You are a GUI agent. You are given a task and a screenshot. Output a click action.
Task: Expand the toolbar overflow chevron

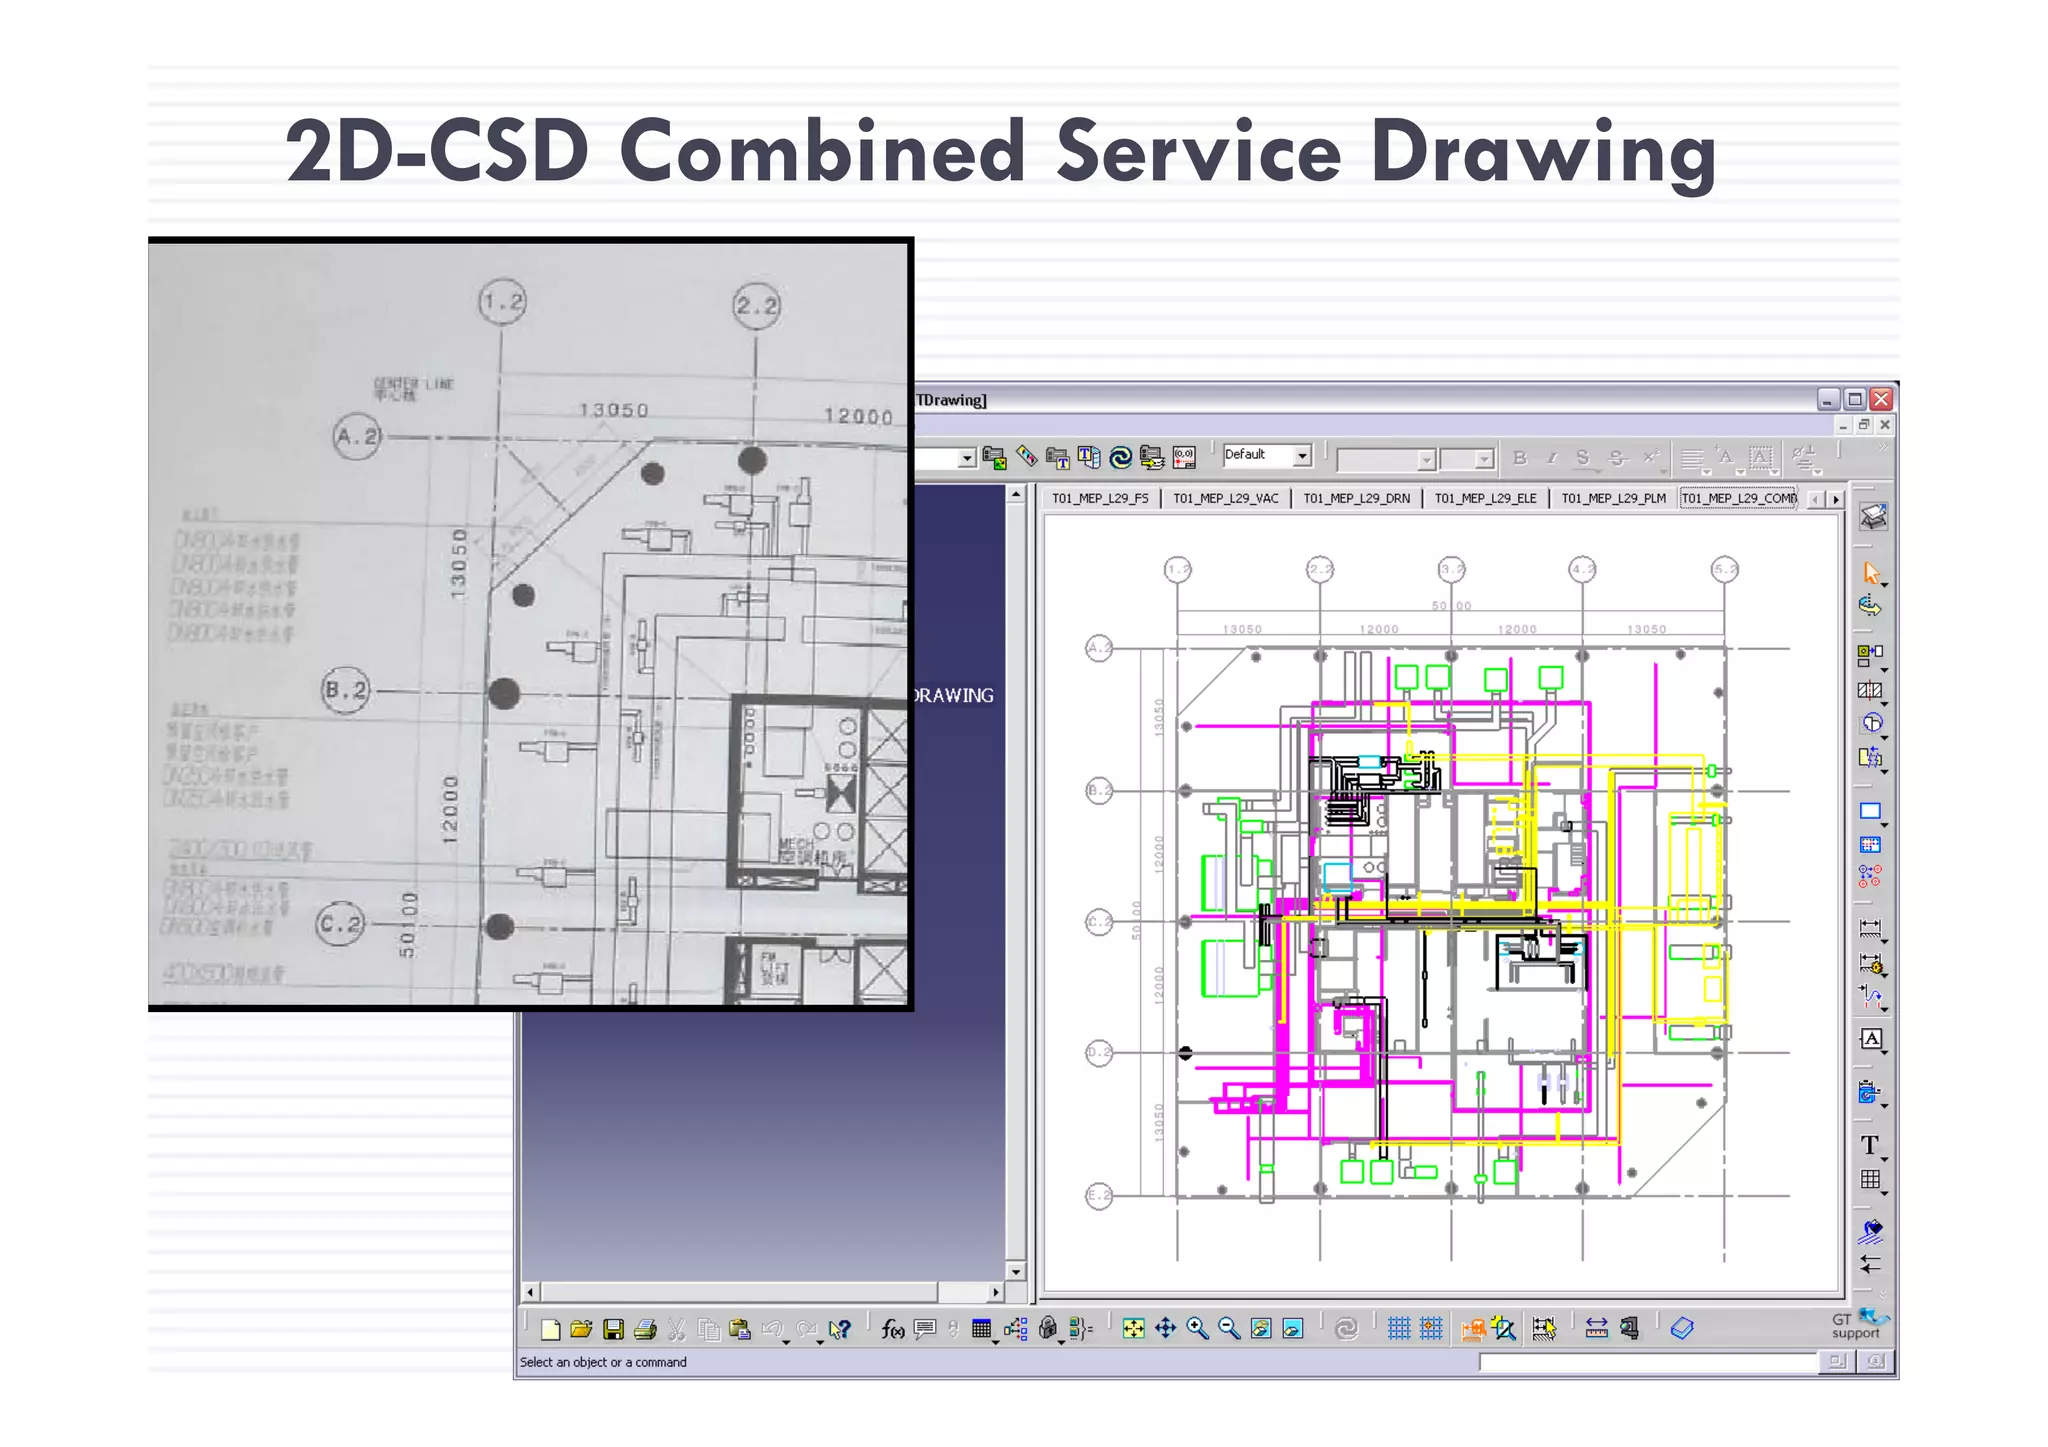1883,448
